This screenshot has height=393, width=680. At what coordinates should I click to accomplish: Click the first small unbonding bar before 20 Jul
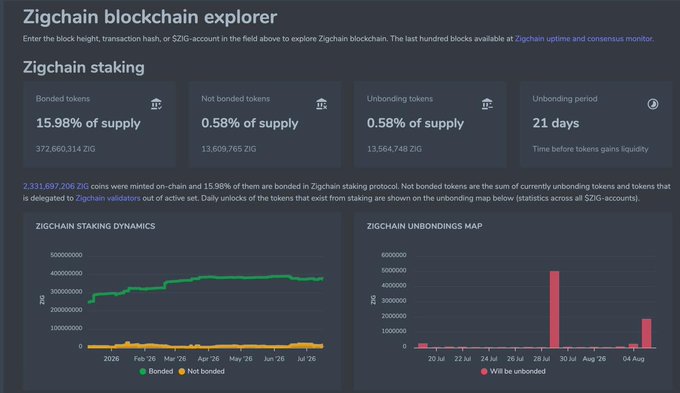[422, 346]
